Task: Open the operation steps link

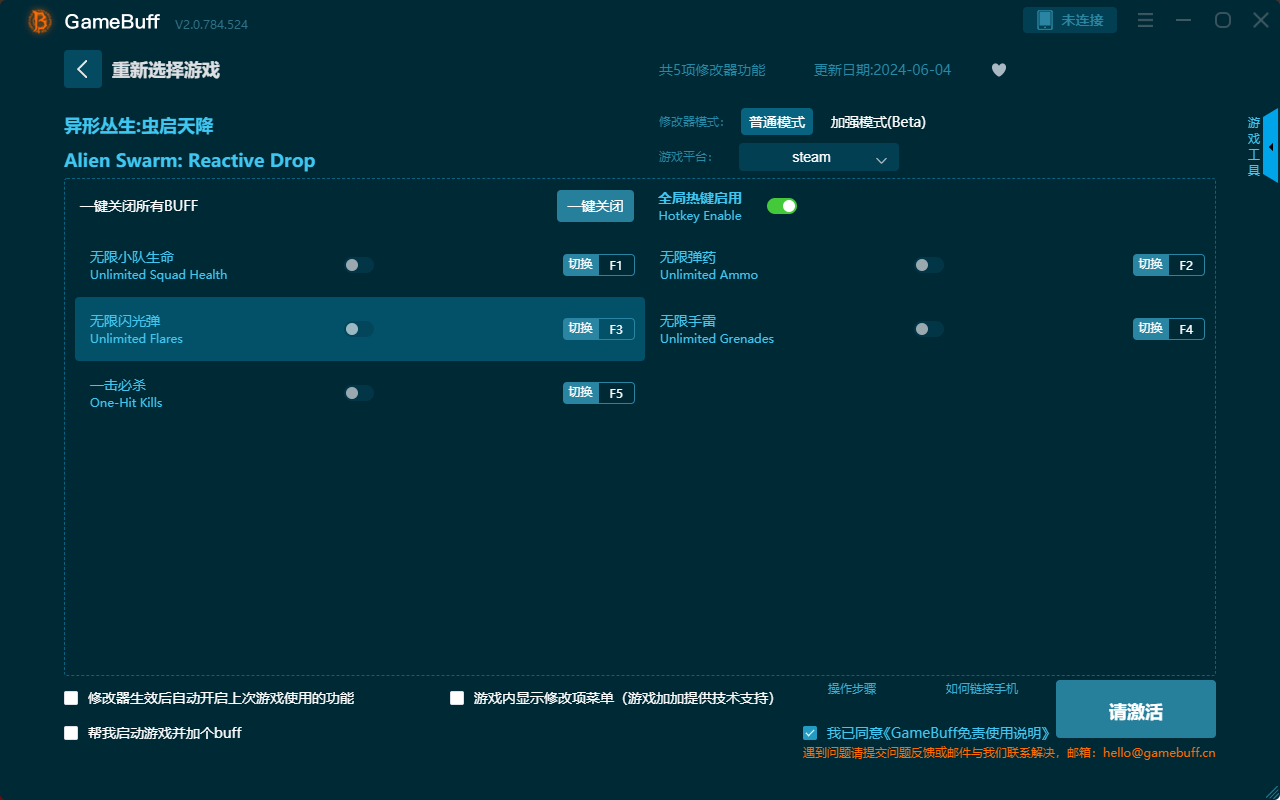Action: click(852, 689)
